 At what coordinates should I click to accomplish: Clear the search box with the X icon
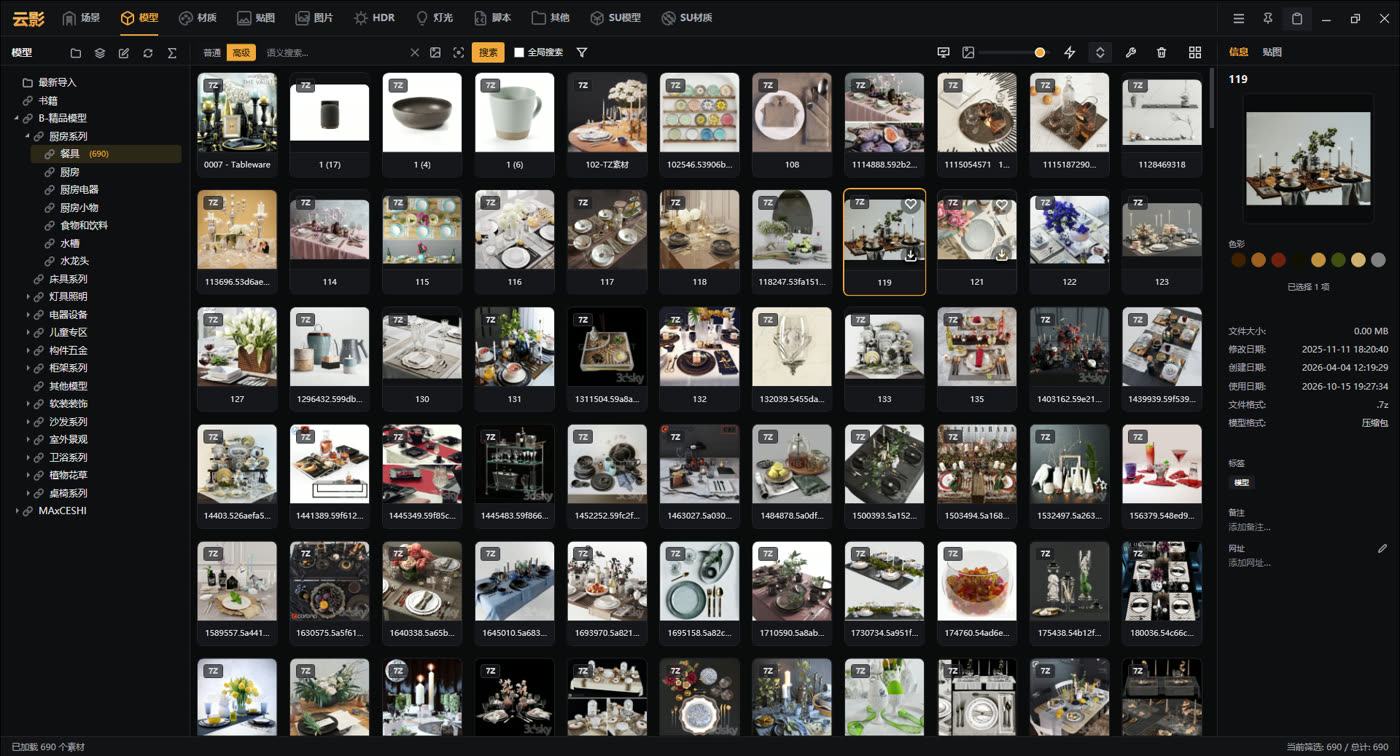click(x=415, y=53)
